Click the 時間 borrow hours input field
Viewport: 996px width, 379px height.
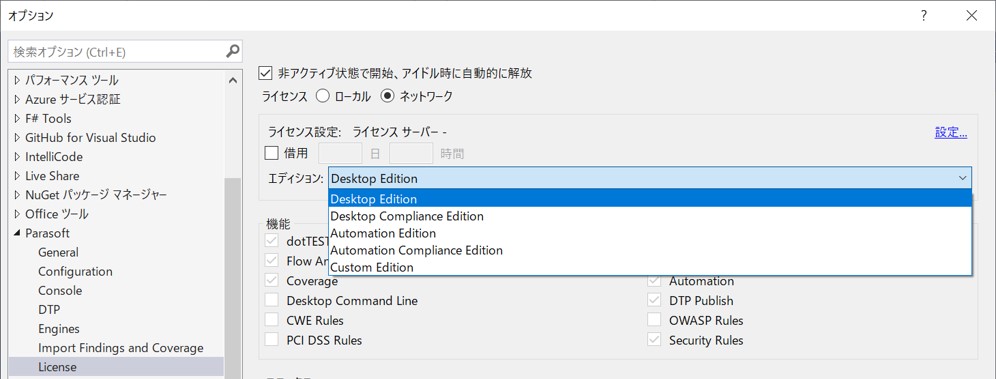tap(411, 153)
